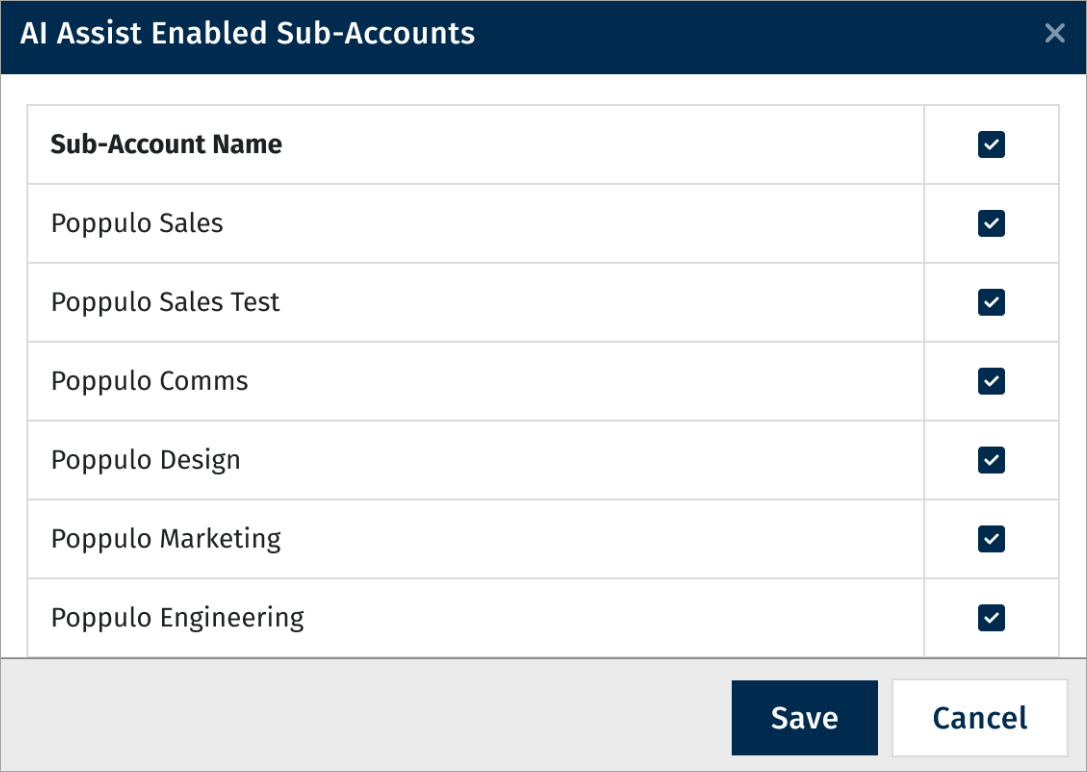Click the Poppulo Engineering account name
This screenshot has height=772, width=1087.
[x=177, y=618]
